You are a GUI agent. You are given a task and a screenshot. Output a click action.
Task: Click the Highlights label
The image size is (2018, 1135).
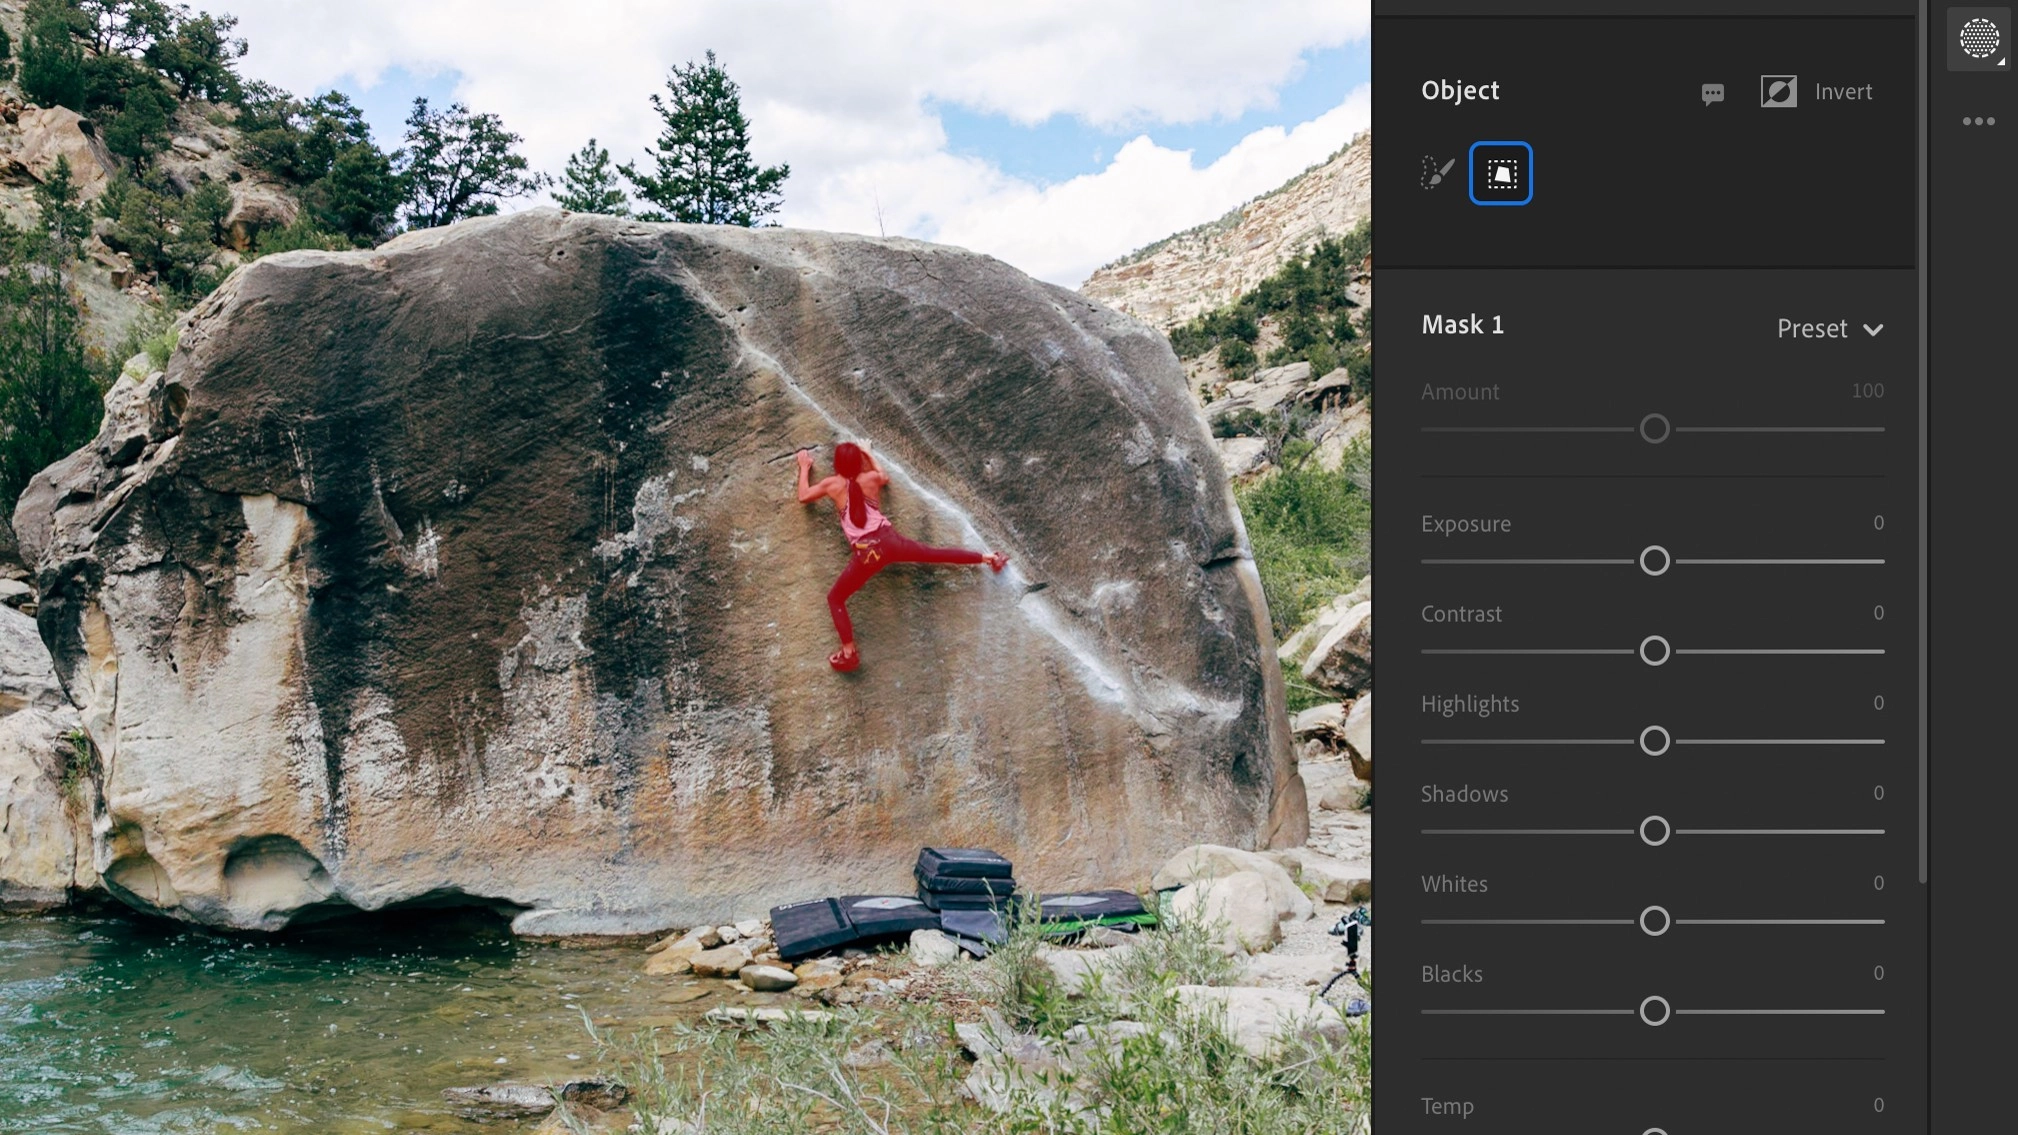pos(1470,704)
